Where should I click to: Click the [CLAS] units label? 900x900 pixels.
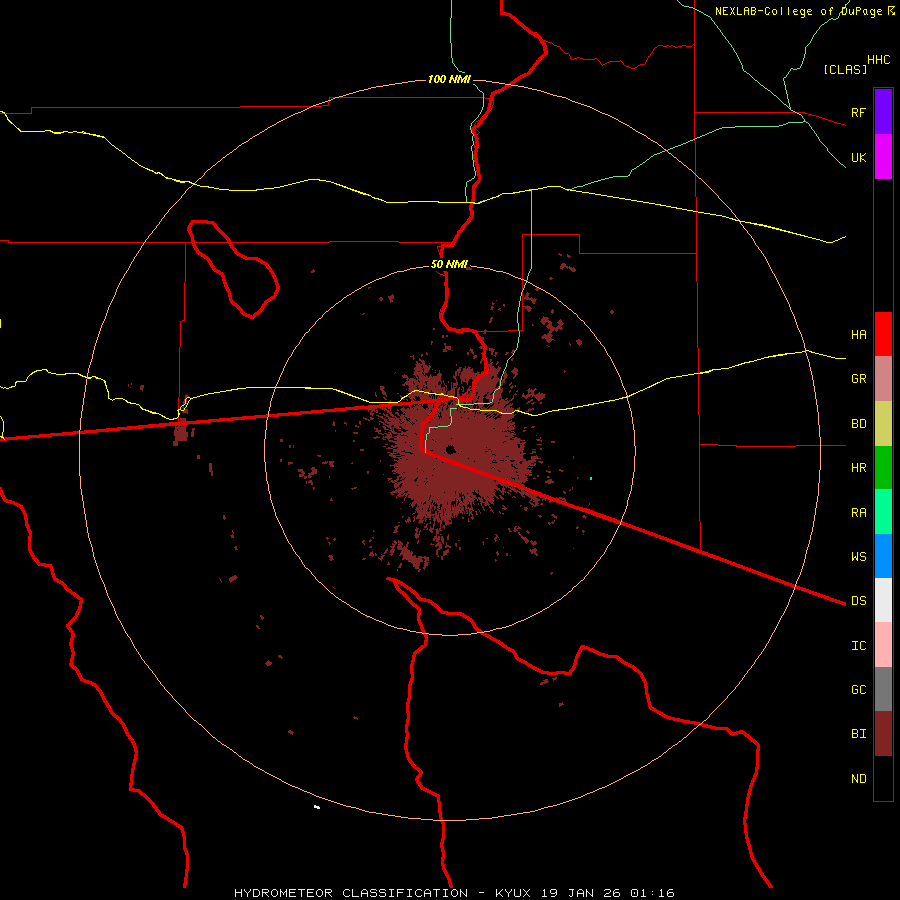click(x=845, y=69)
